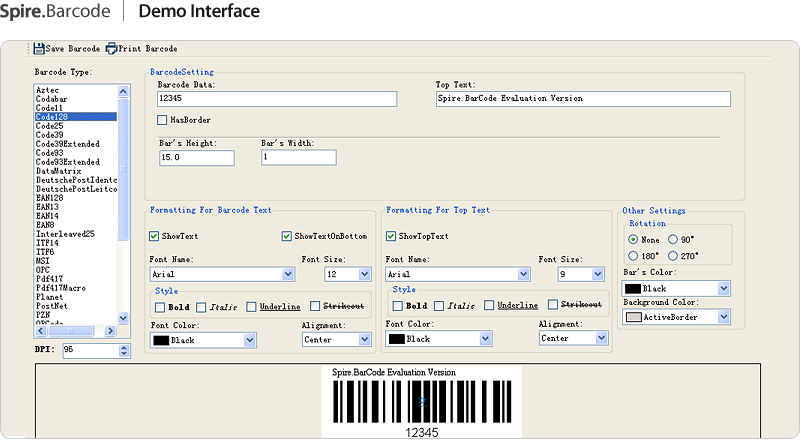Select DataMatrix barcode type
800x440 pixels.
tap(59, 171)
